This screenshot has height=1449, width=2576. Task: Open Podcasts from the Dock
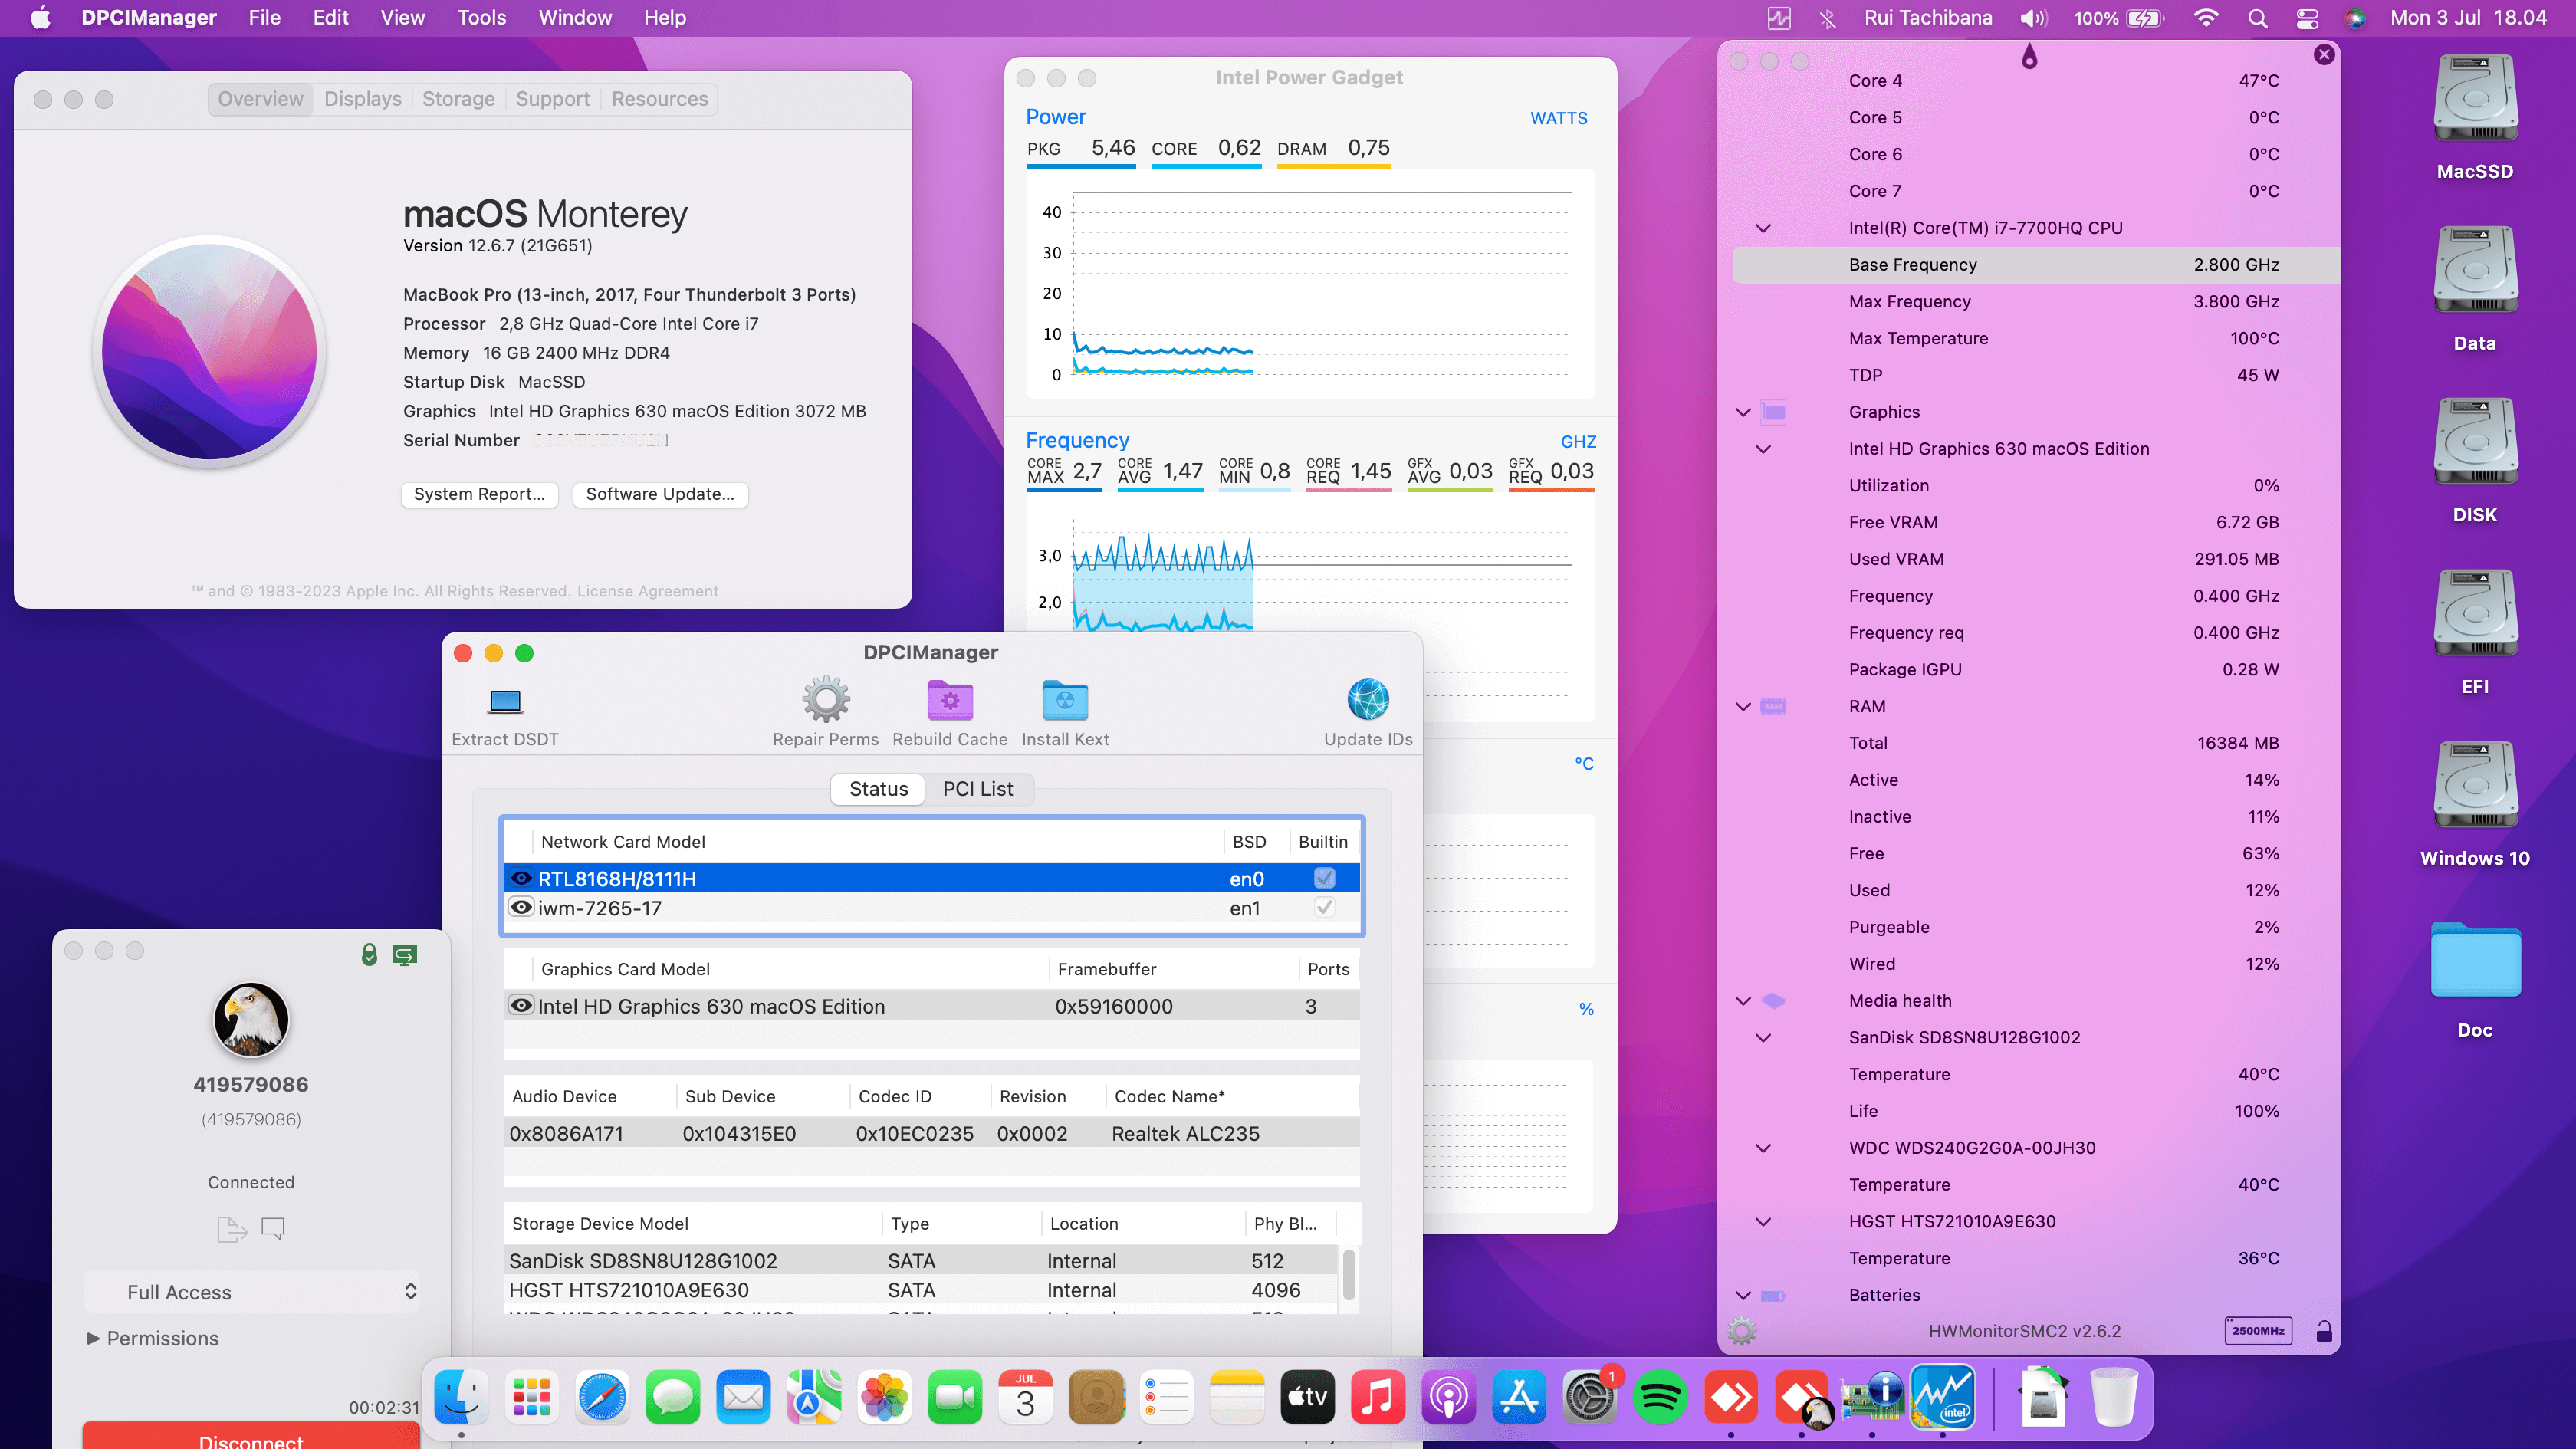(x=1448, y=1397)
